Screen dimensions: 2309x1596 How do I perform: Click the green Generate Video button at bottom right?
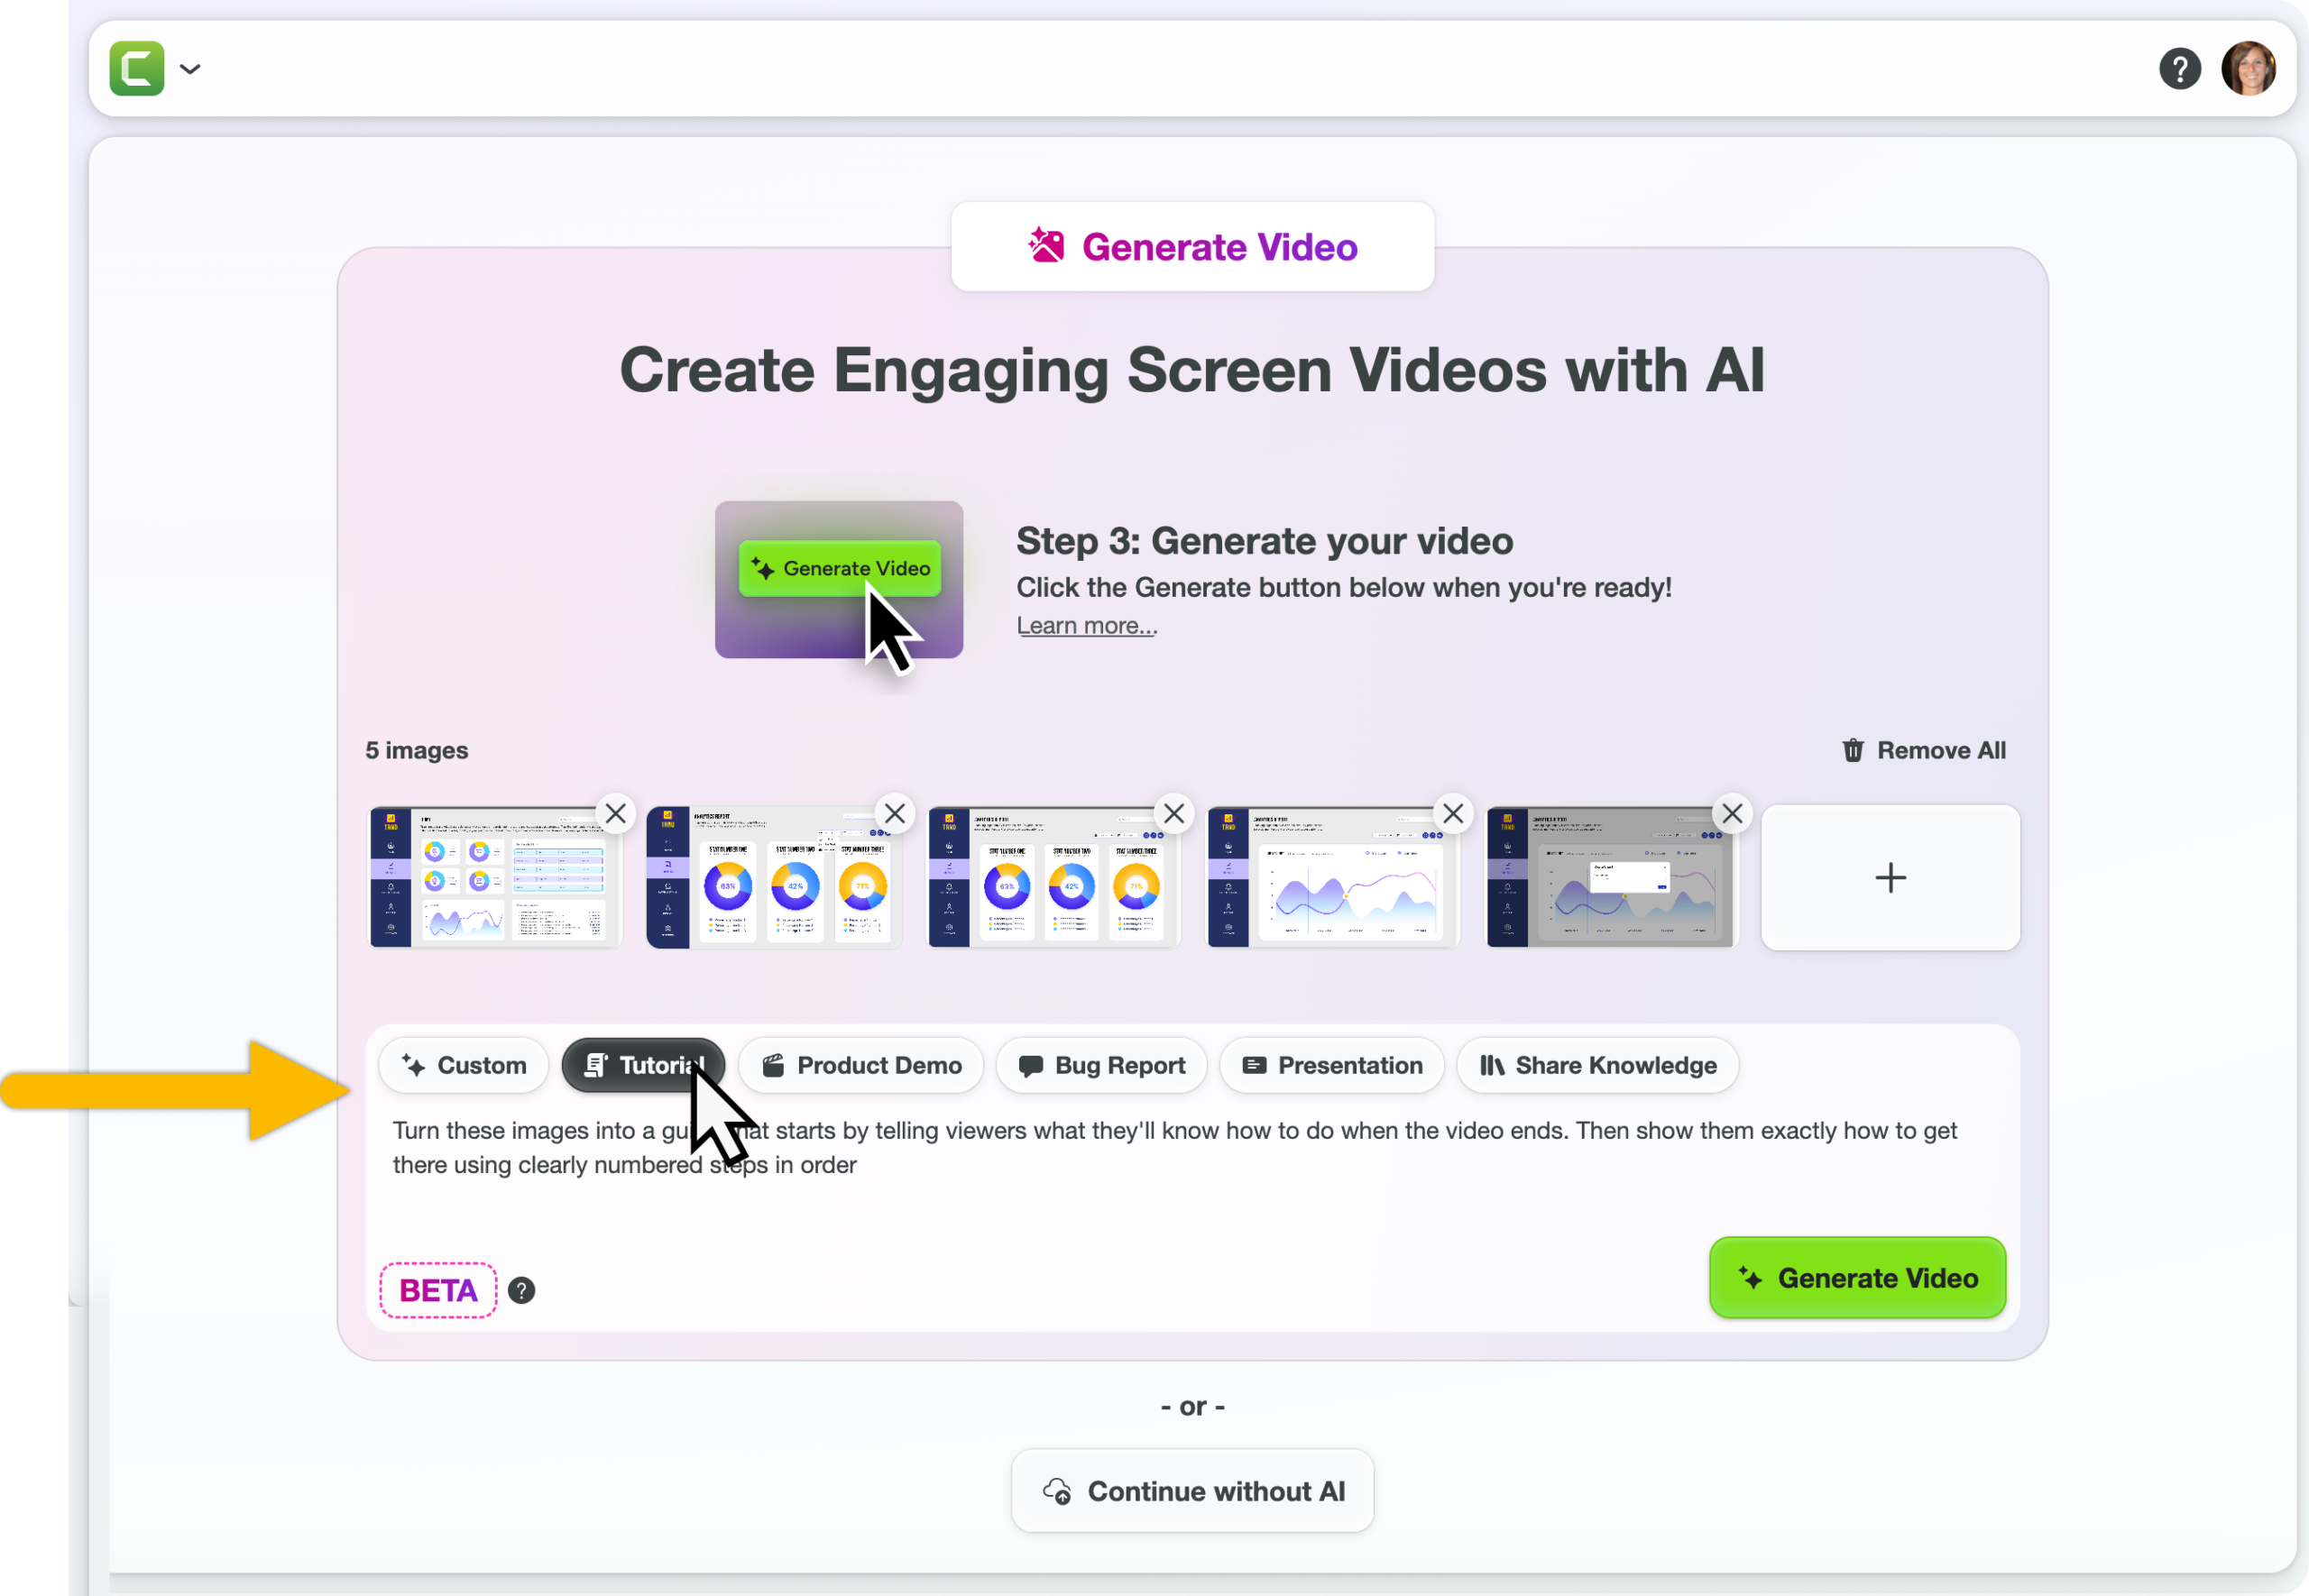coord(1857,1278)
